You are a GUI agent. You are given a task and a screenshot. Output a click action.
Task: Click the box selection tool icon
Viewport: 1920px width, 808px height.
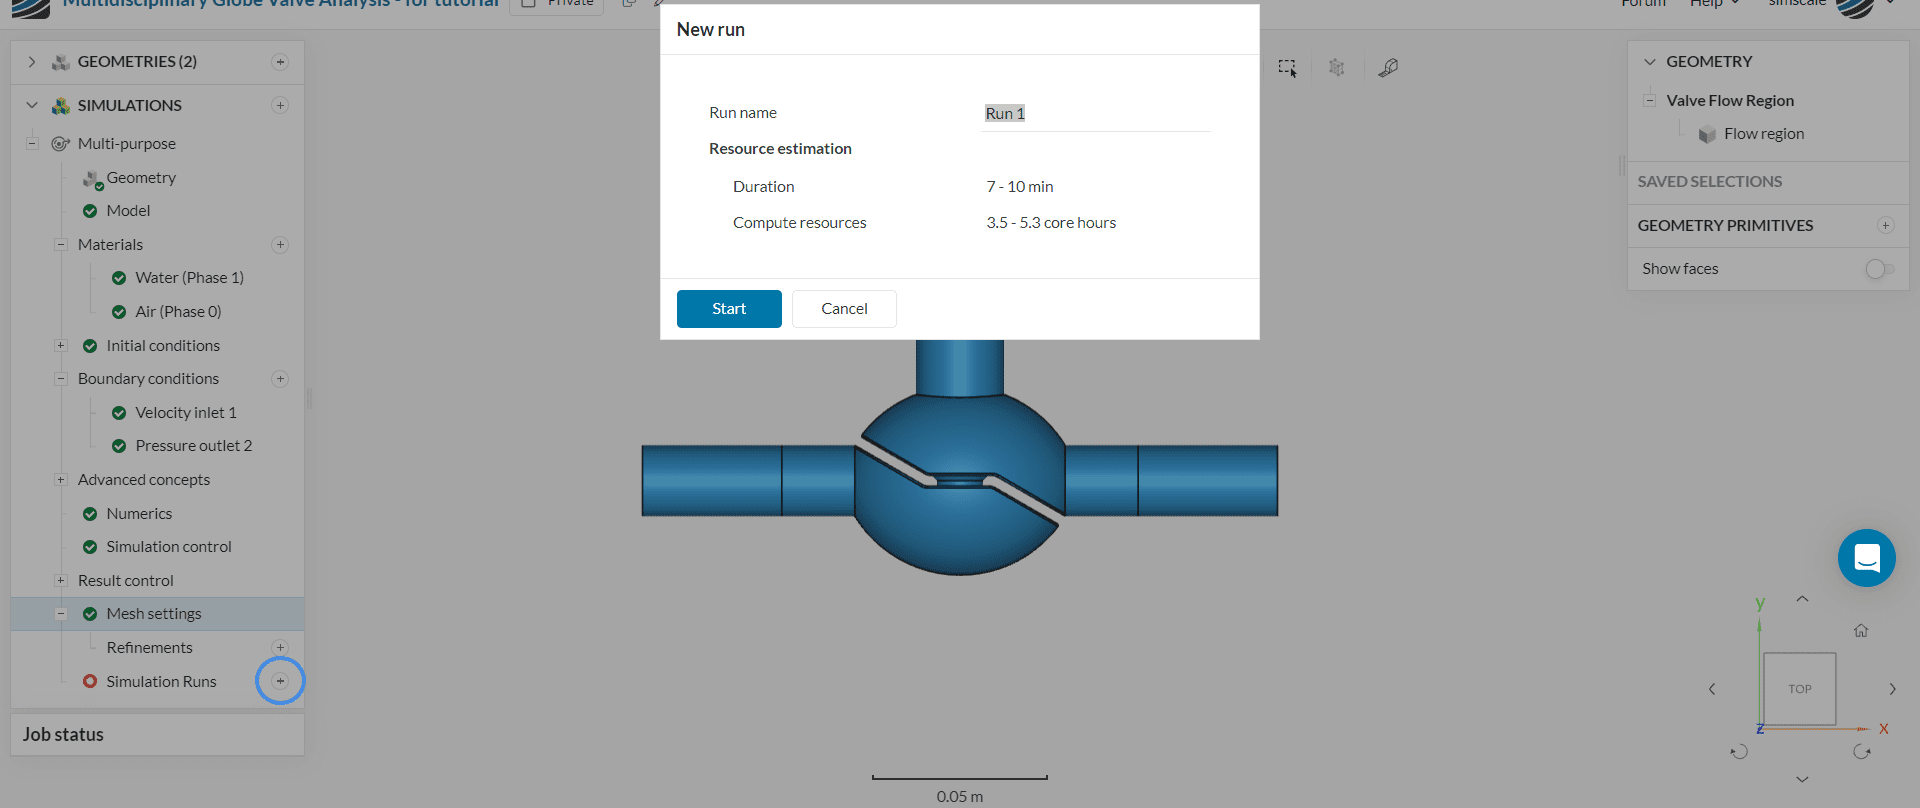[x=1287, y=68]
